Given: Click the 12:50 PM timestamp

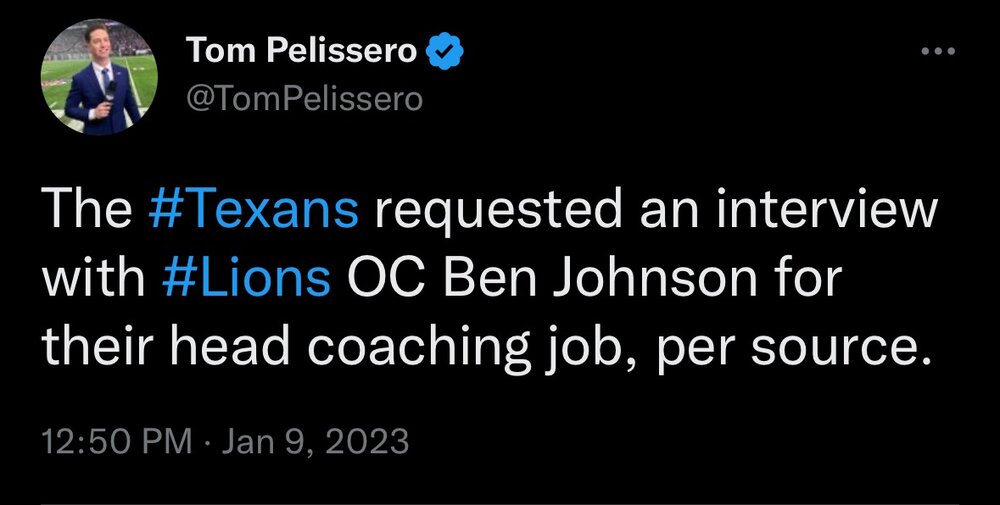Looking at the screenshot, I should [x=109, y=441].
